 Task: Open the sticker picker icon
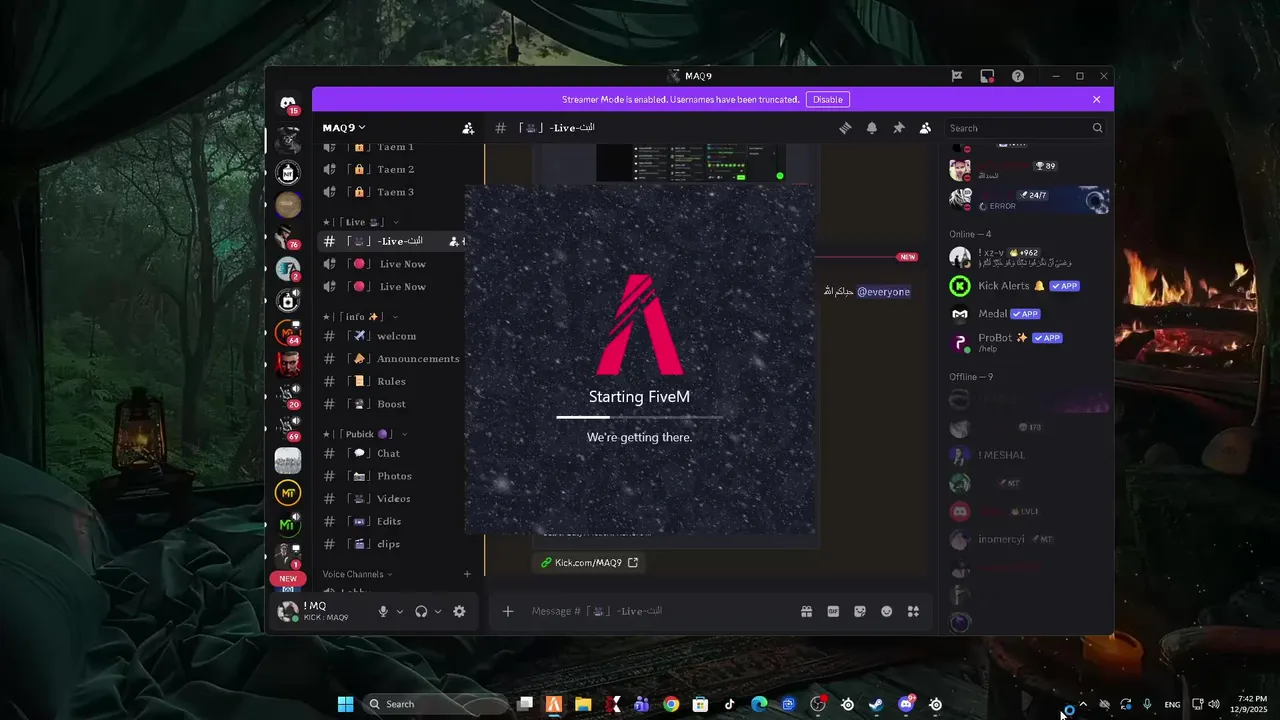860,611
